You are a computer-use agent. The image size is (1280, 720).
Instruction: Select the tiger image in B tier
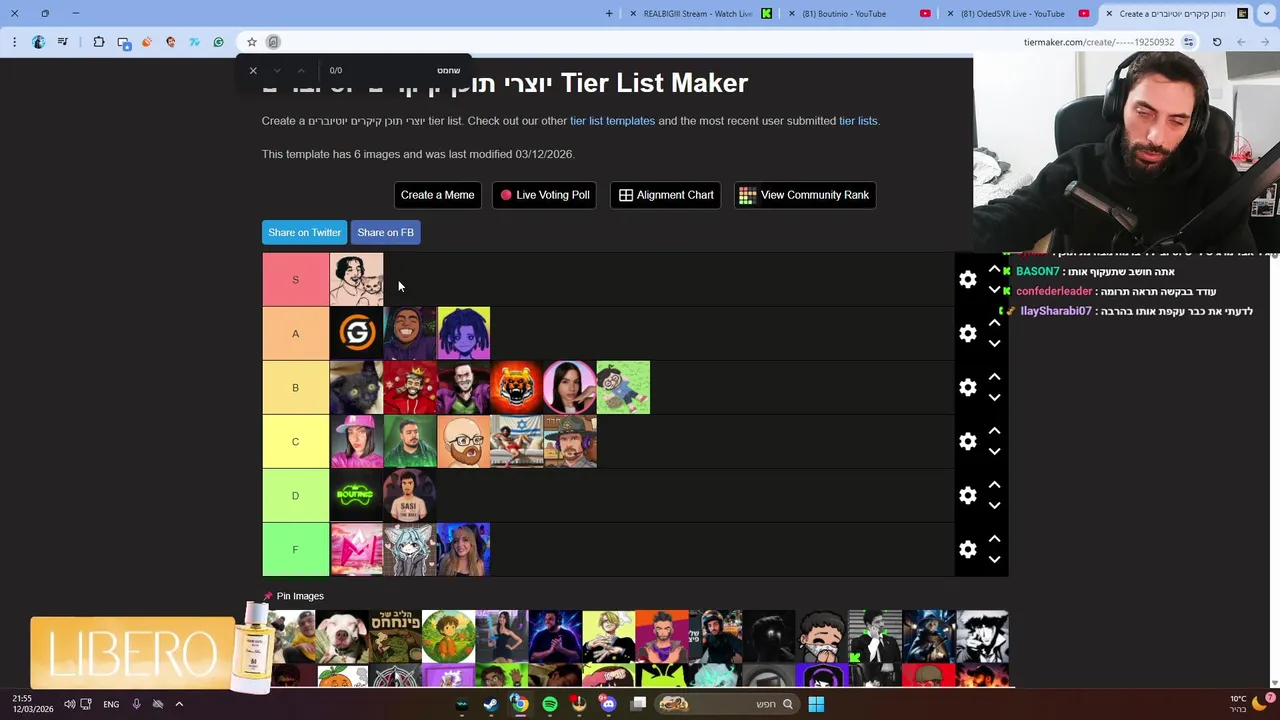[x=516, y=387]
